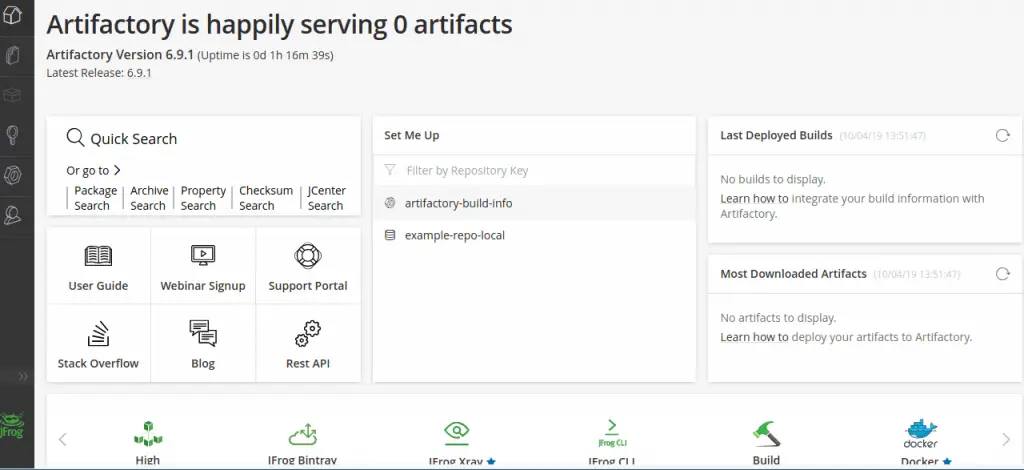Open the Rest API gears icon
The width and height of the screenshot is (1024, 470).
click(x=308, y=334)
